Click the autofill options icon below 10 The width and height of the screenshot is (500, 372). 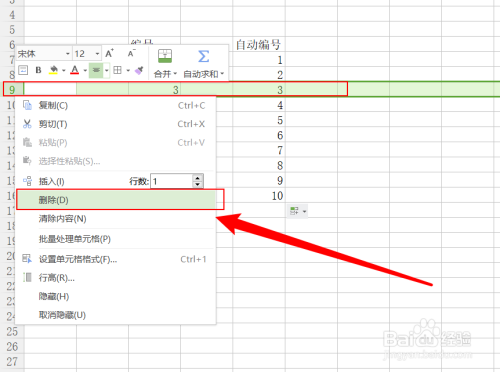(294, 211)
